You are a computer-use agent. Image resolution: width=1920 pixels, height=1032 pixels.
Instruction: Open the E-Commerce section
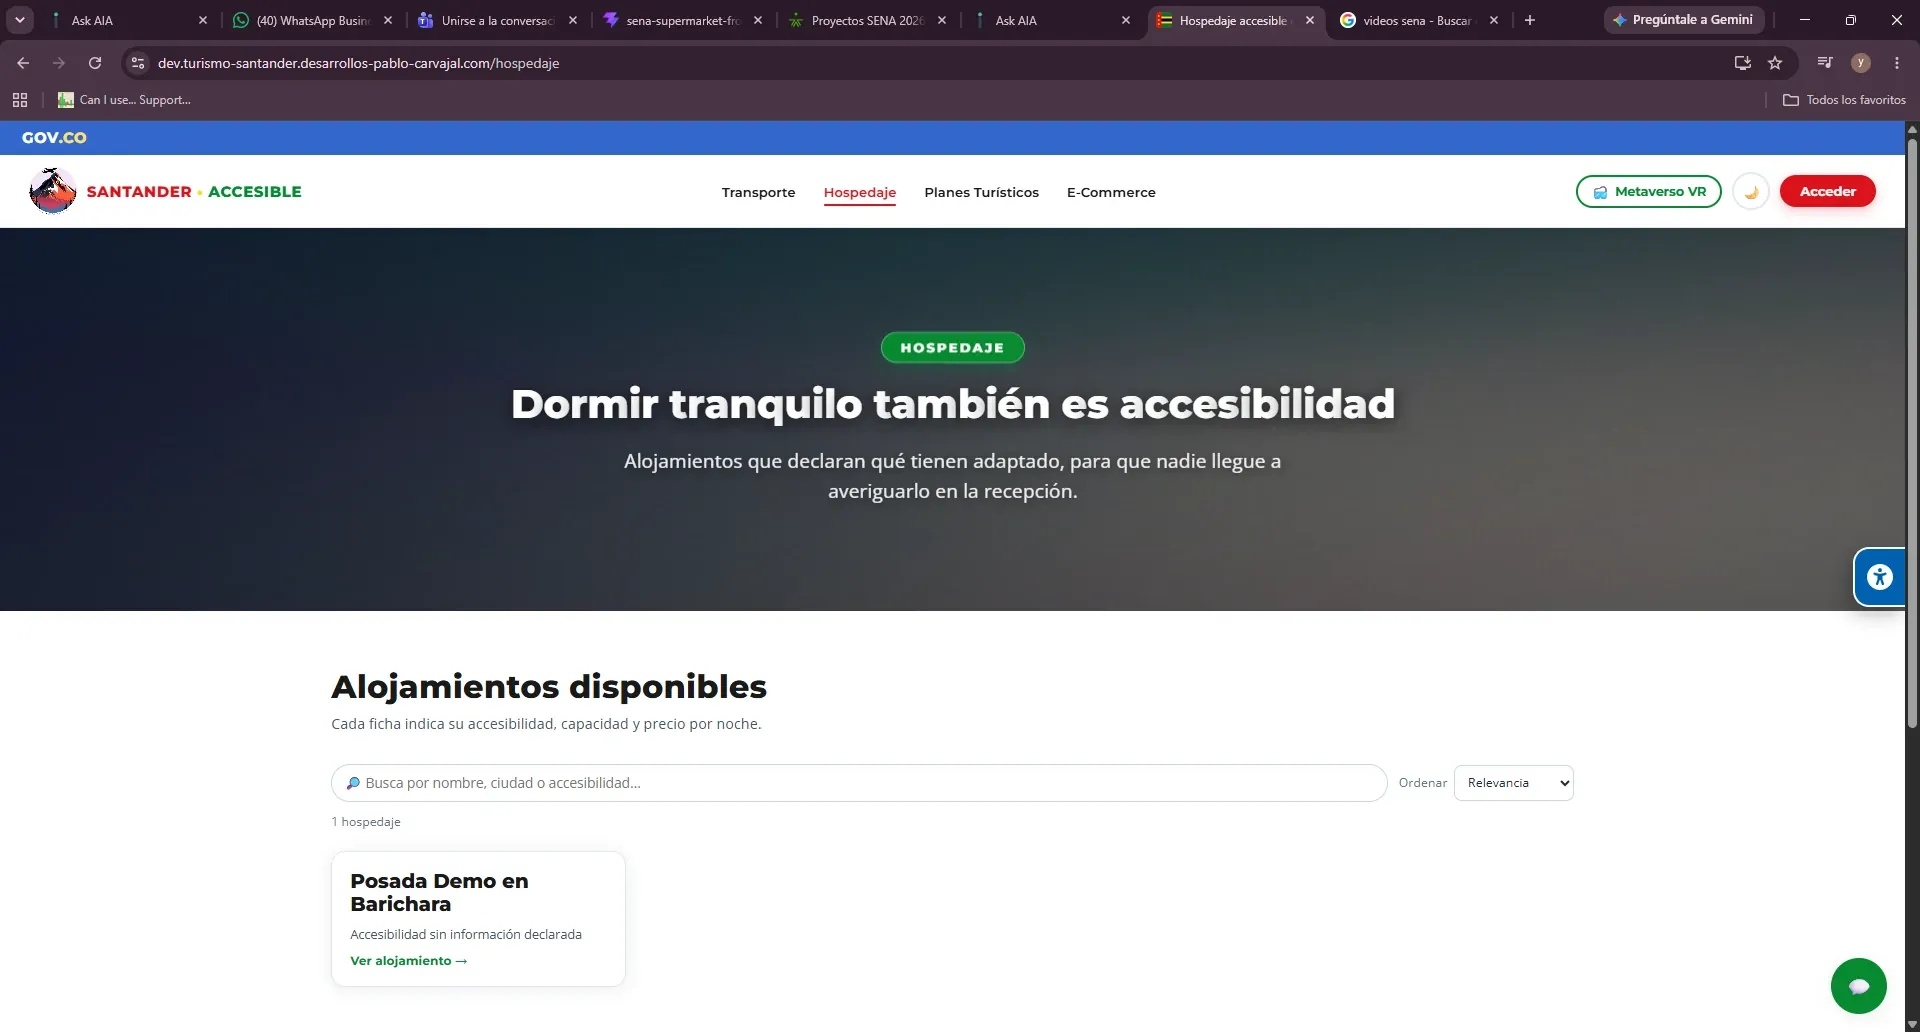(x=1110, y=192)
